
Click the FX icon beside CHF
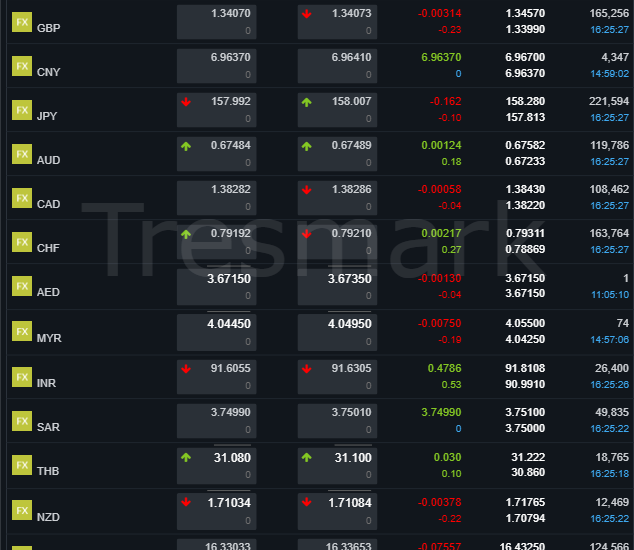[22, 243]
